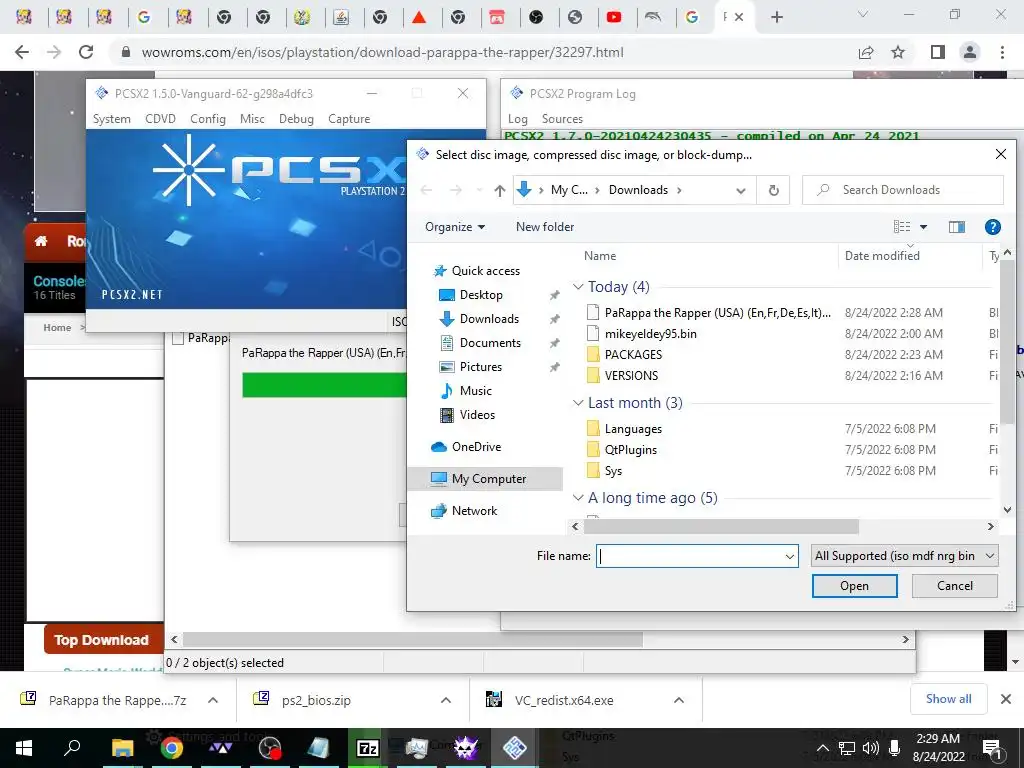The width and height of the screenshot is (1024, 768).
Task: Open the Organize dropdown
Action: click(x=455, y=227)
